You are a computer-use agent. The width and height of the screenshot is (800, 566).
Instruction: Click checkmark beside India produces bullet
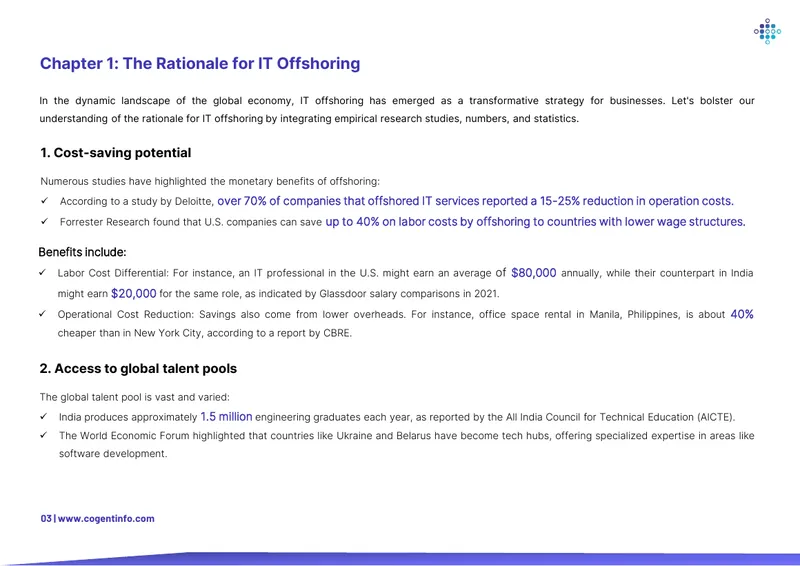tap(43, 416)
